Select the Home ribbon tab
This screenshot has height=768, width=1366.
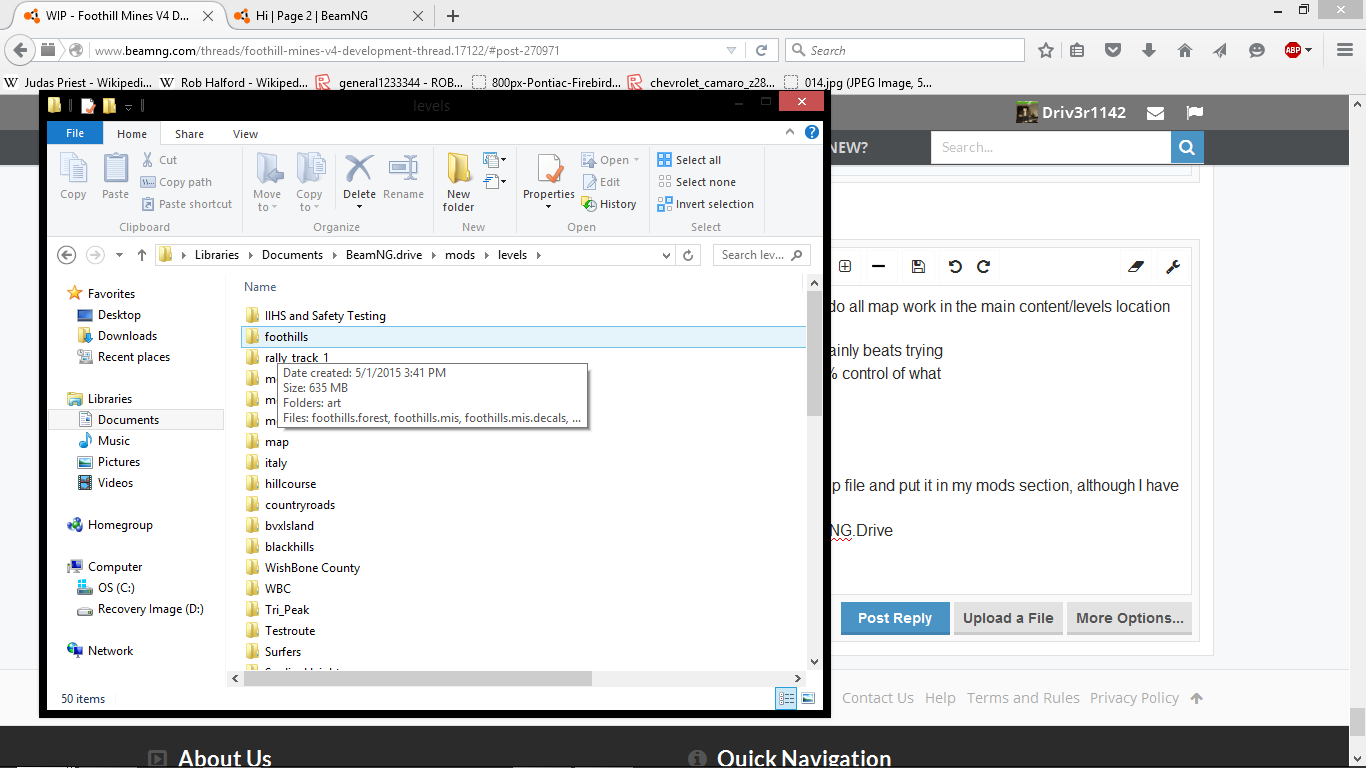(132, 134)
